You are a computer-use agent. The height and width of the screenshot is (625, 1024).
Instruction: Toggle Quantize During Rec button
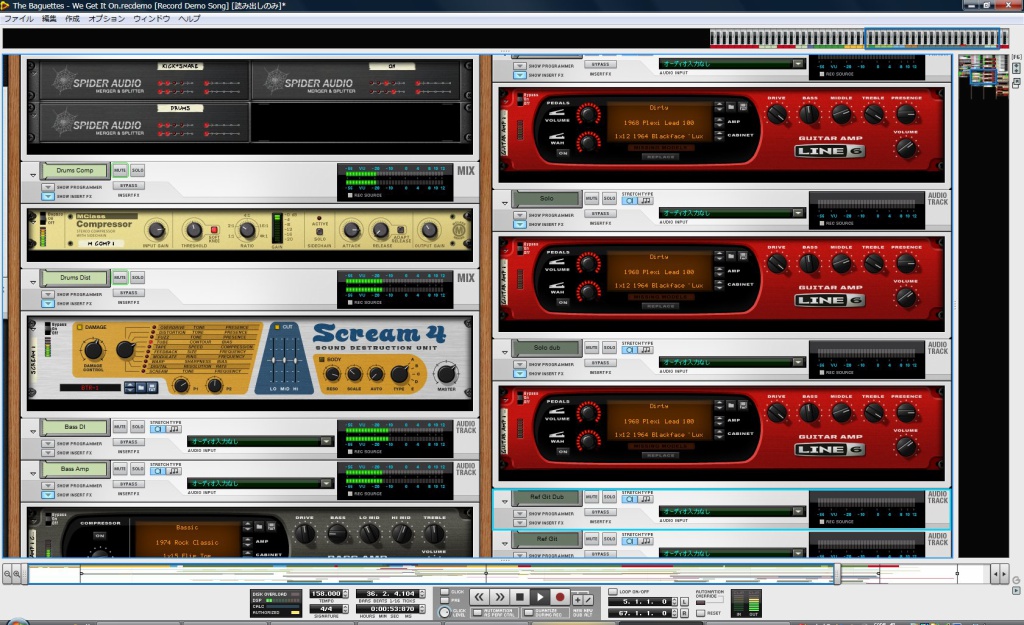point(530,613)
